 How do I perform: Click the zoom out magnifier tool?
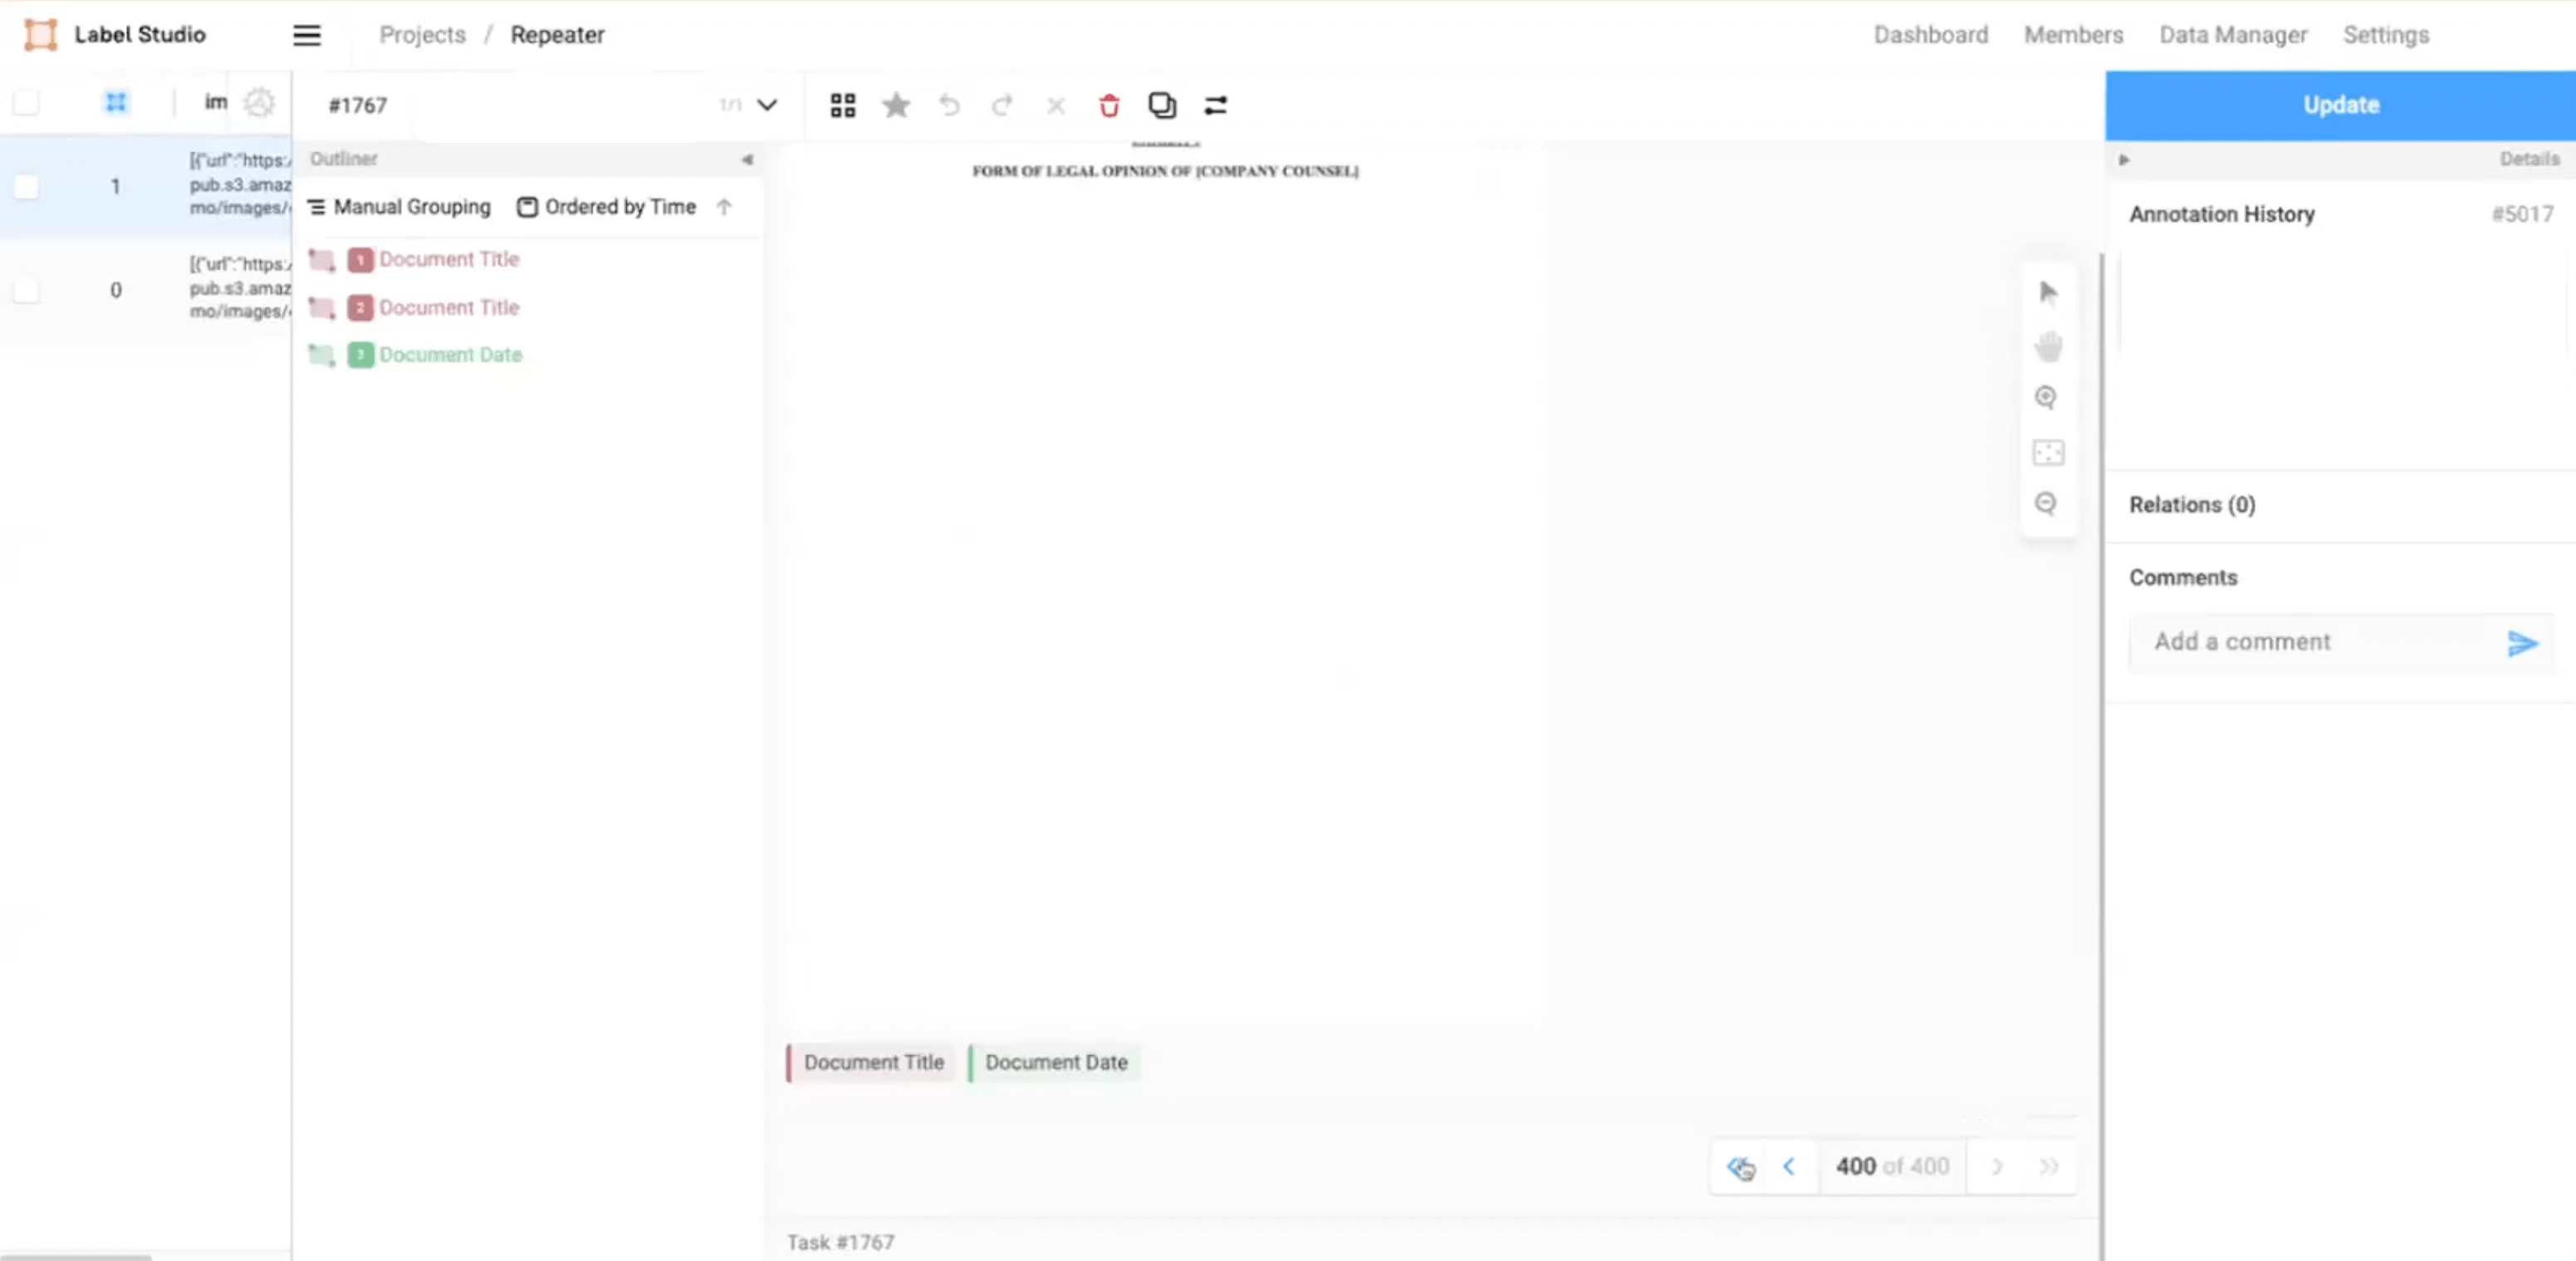click(x=2046, y=503)
